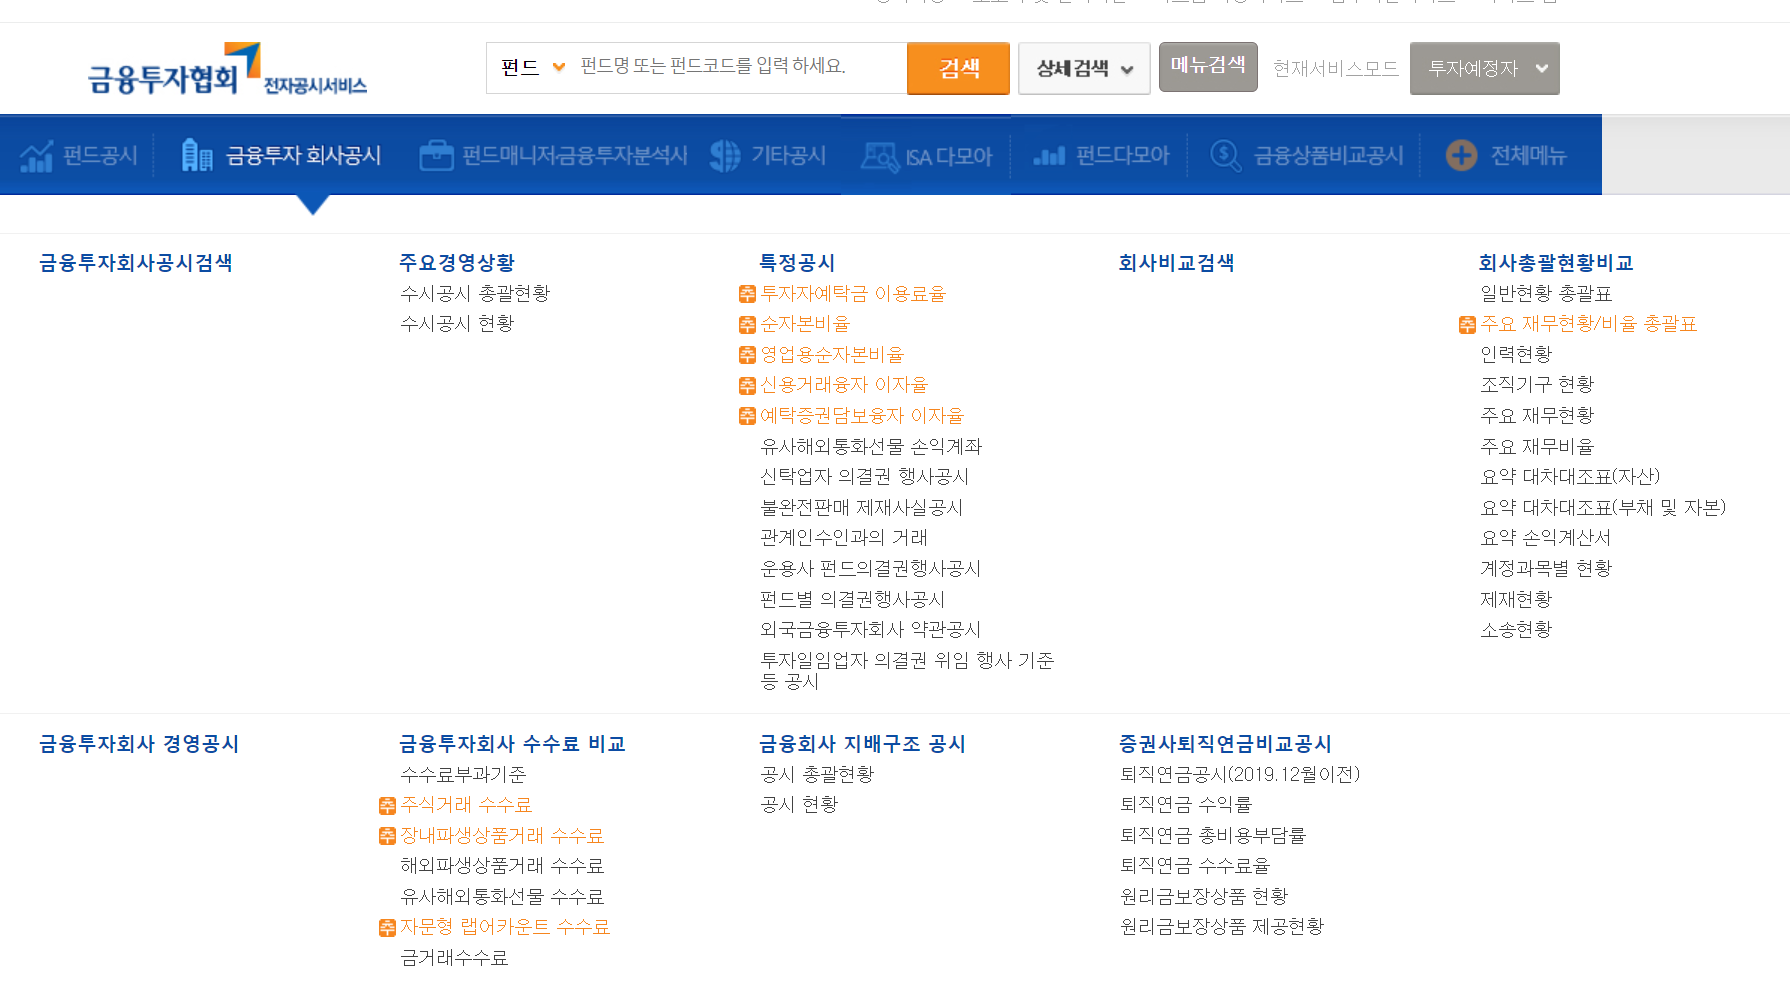Open 해외파생상품거래 수수료 link
The image size is (1790, 985).
pos(502,865)
